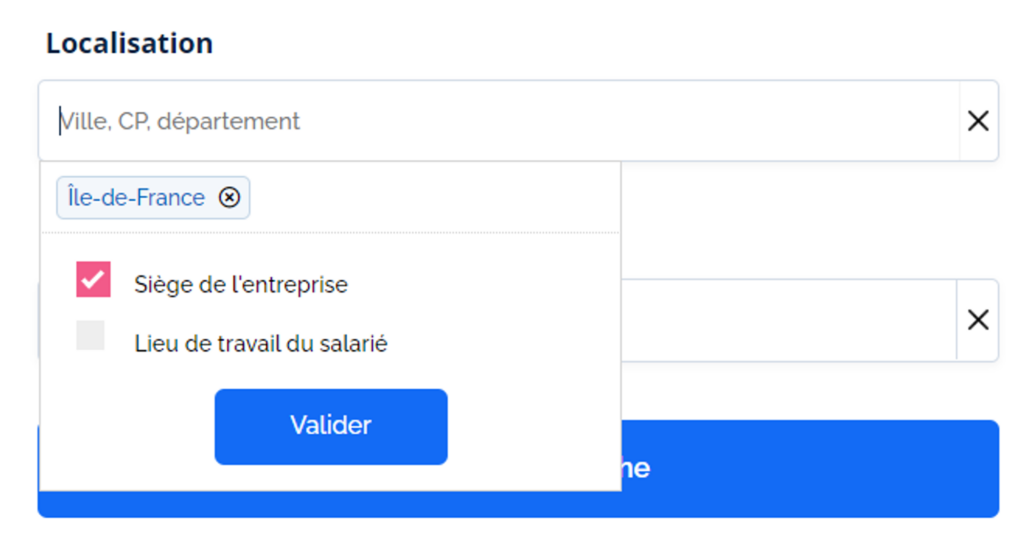Click the blank area left of Valider
1024x547 pixels.
pyautogui.click(x=125, y=427)
